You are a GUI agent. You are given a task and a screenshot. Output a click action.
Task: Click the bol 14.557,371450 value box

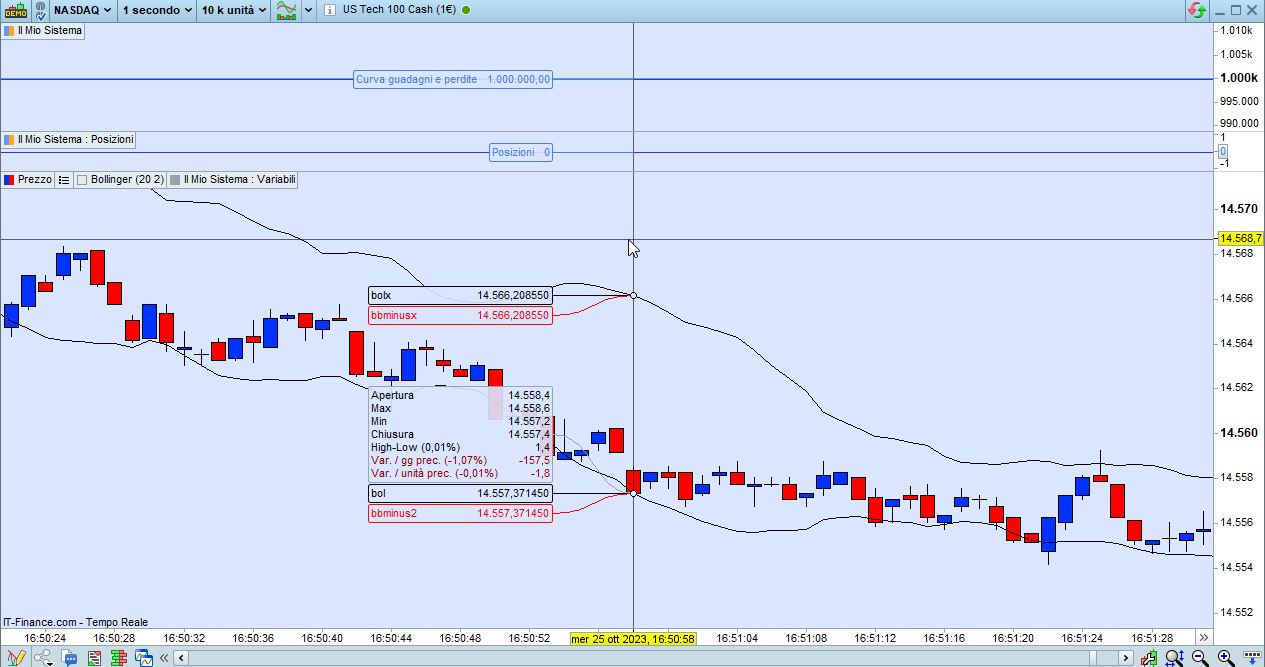[x=460, y=493]
